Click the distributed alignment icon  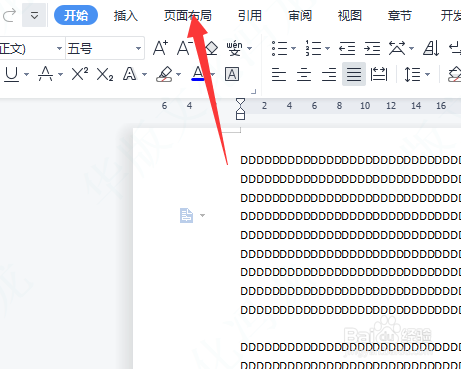coord(379,74)
